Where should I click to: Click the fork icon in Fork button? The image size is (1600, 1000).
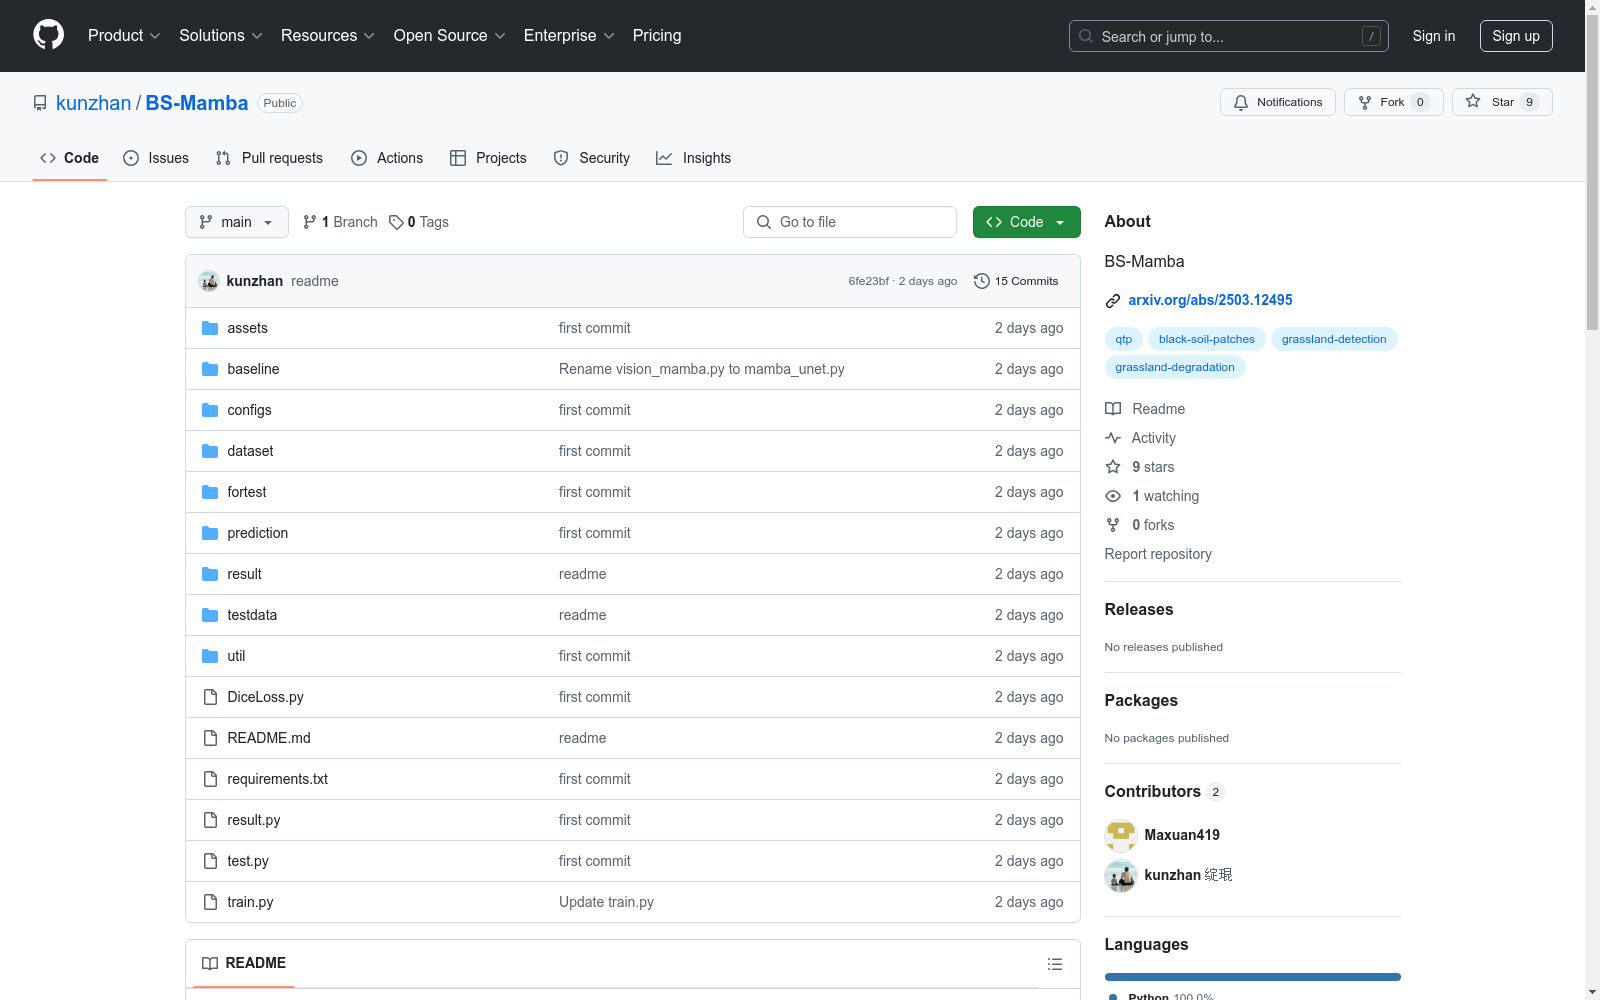pos(1365,102)
